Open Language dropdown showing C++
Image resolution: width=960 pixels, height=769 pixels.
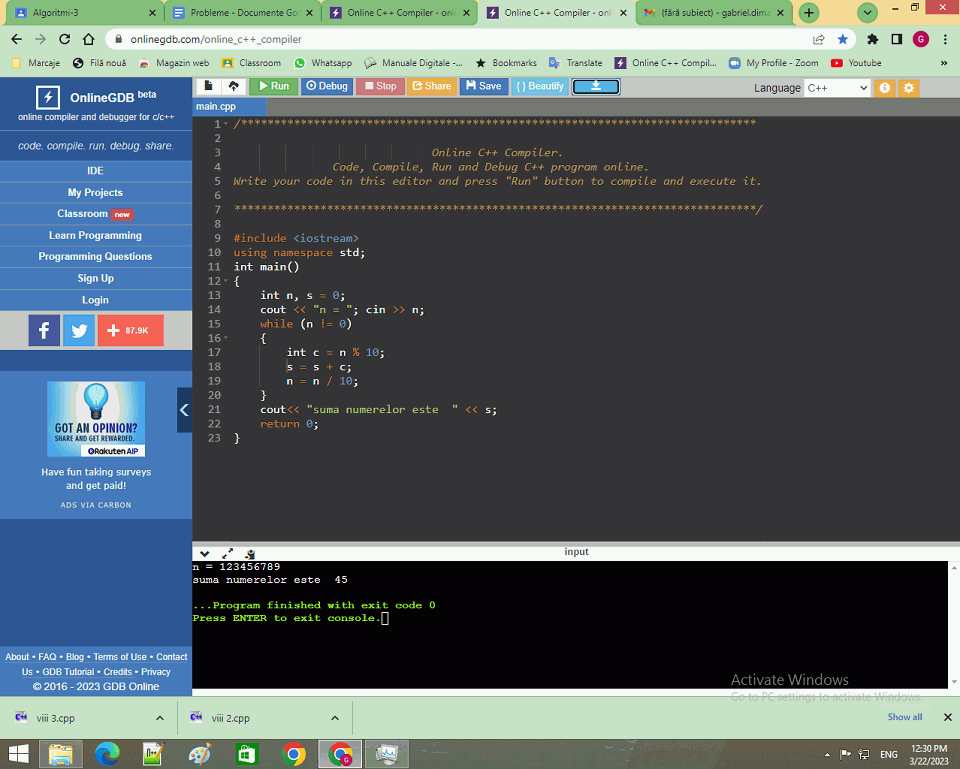pyautogui.click(x=837, y=88)
